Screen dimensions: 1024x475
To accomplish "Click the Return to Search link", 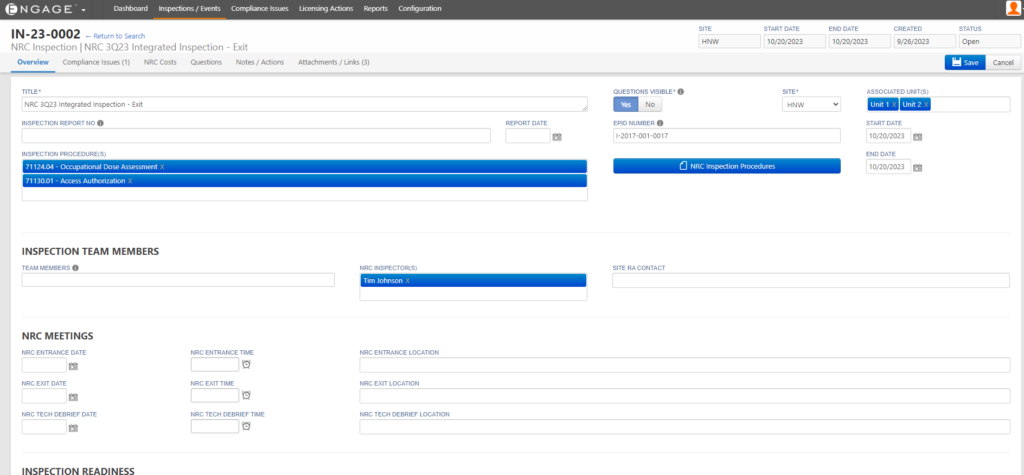I will [x=115, y=35].
